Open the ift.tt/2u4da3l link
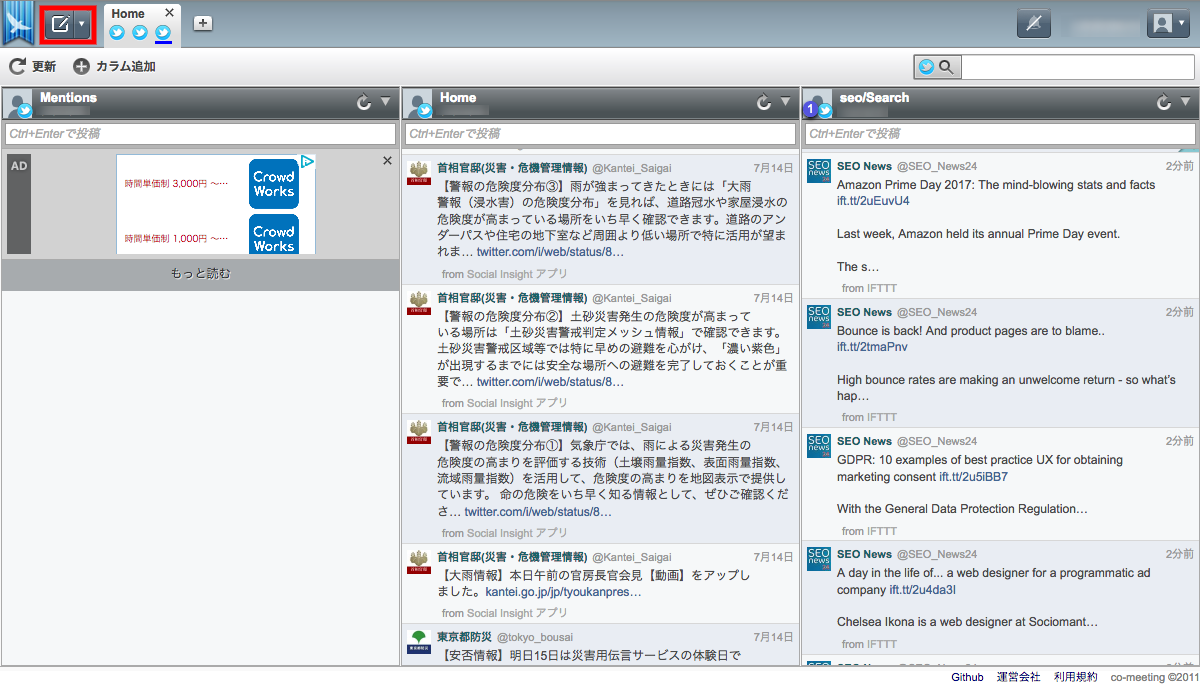Image resolution: width=1200 pixels, height=689 pixels. 923,590
